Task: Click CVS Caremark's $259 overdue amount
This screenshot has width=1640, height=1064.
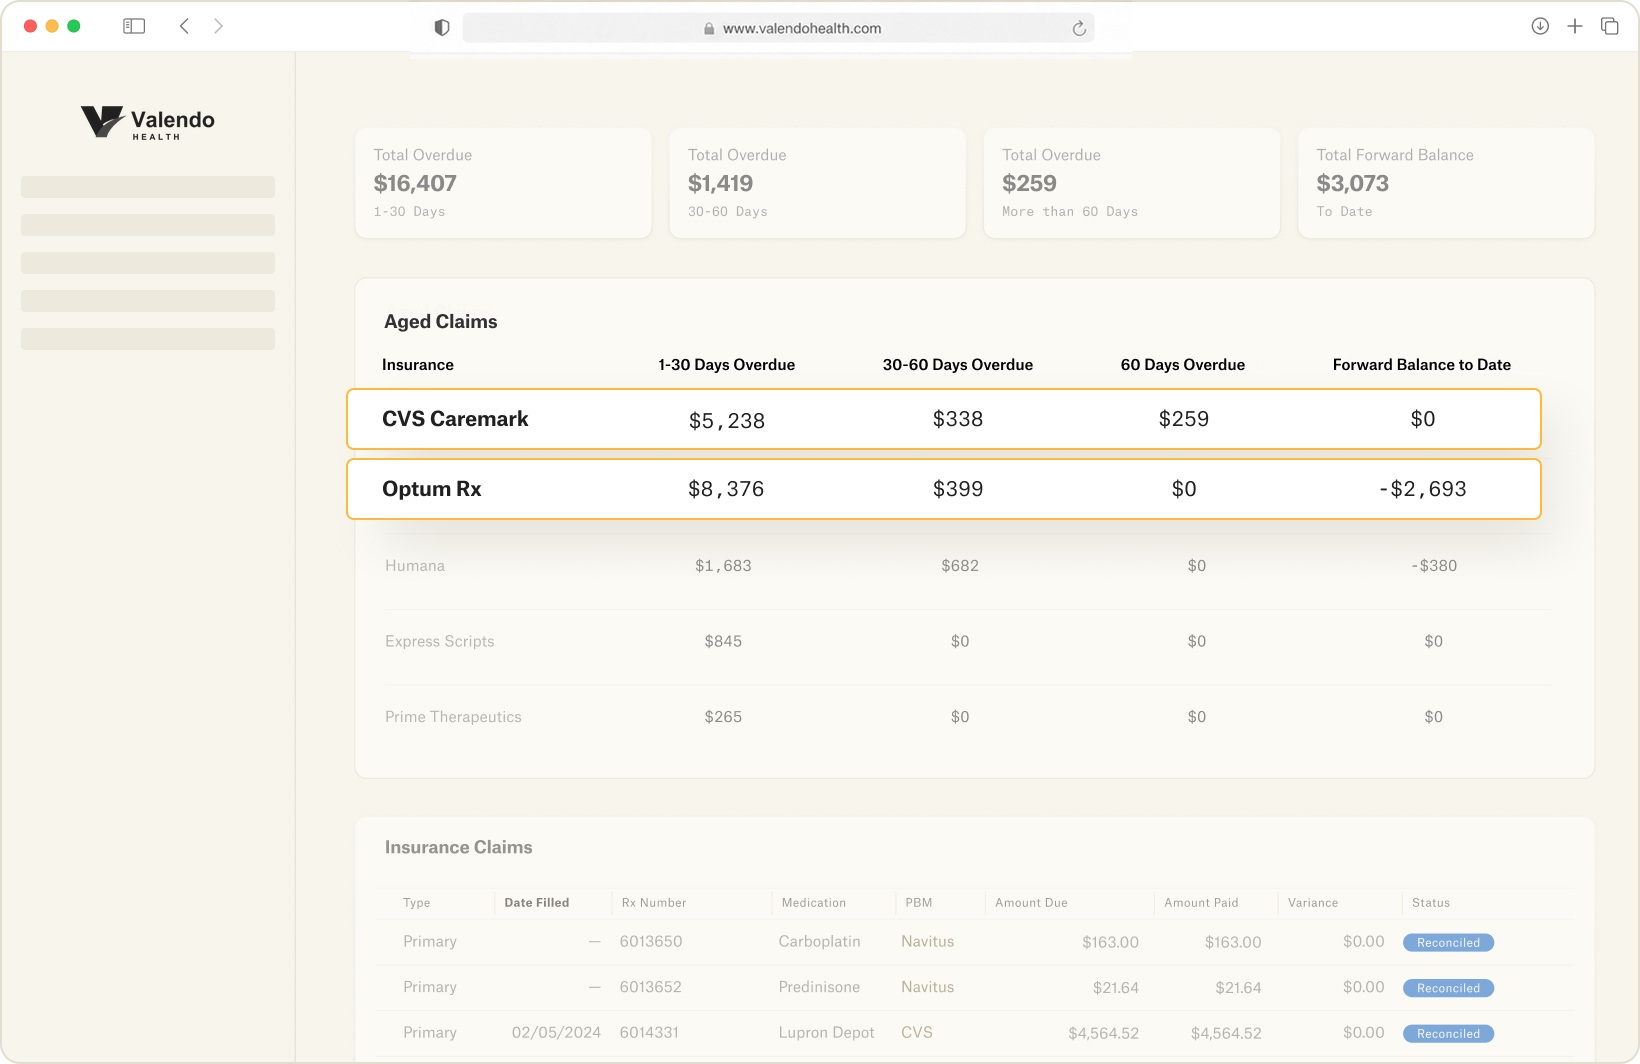Action: point(1184,419)
